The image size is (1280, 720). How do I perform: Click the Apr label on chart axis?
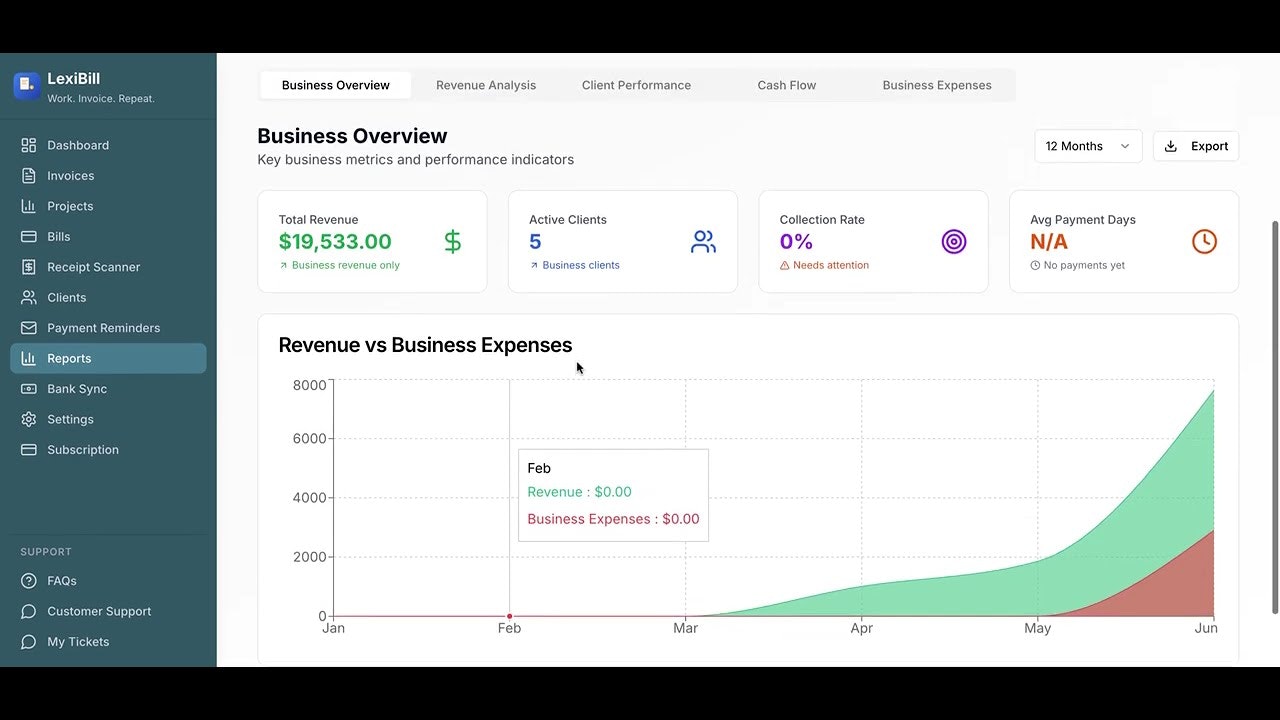coord(861,628)
